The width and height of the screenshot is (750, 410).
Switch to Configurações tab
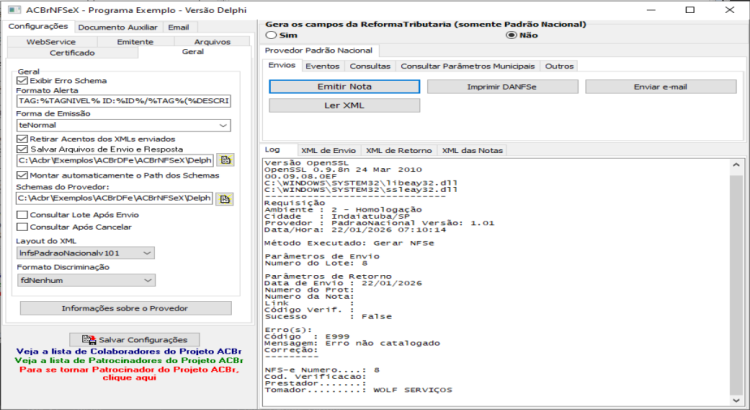[x=38, y=27]
